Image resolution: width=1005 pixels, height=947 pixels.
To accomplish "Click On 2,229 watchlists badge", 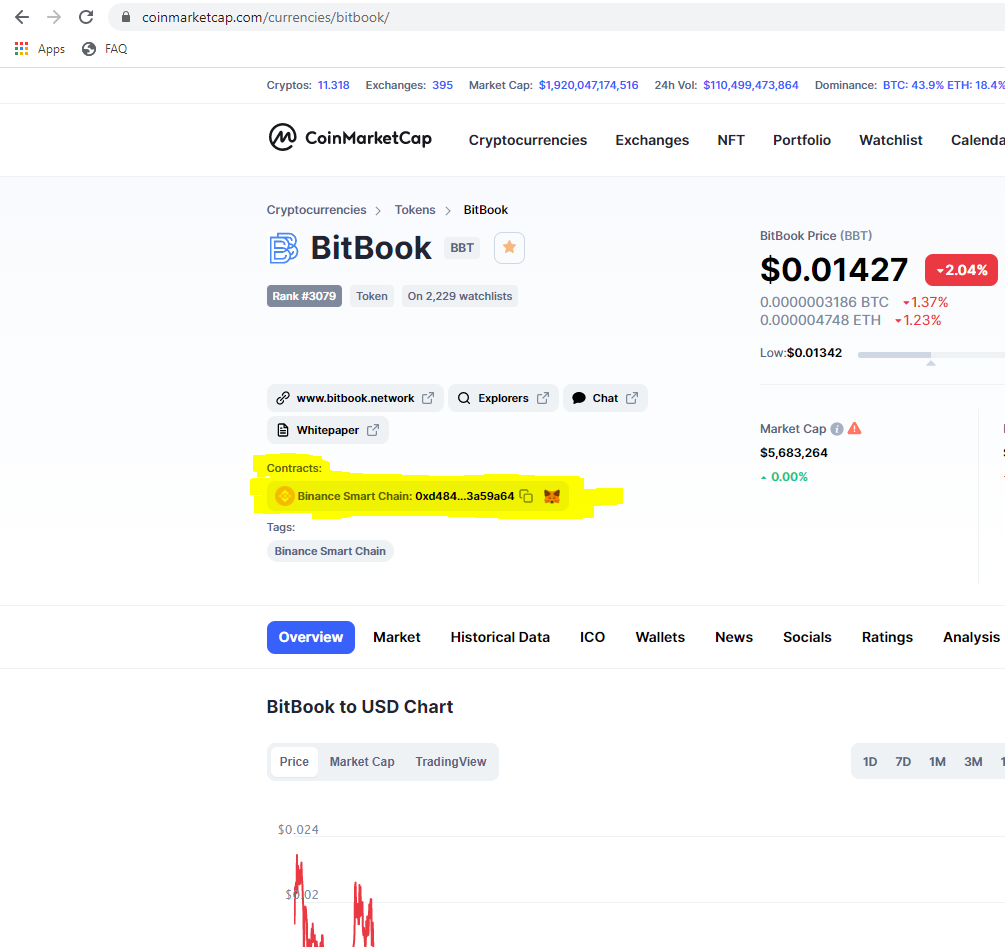I will [x=460, y=296].
